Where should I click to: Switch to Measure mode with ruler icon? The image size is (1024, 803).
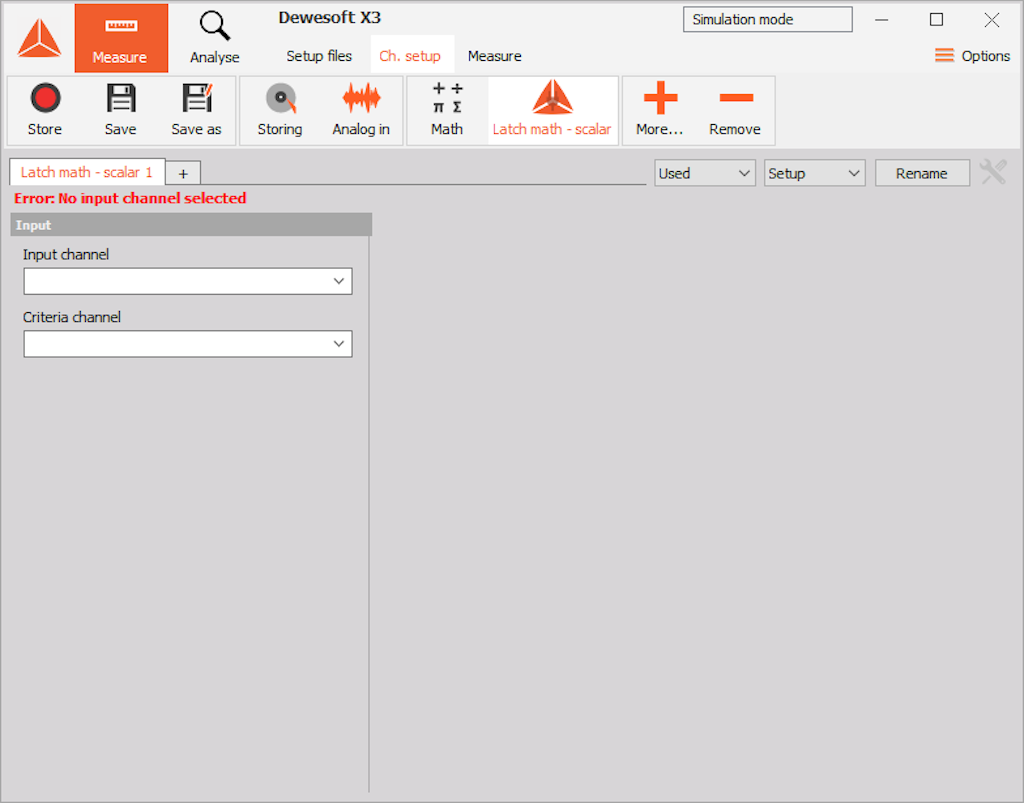(x=121, y=39)
